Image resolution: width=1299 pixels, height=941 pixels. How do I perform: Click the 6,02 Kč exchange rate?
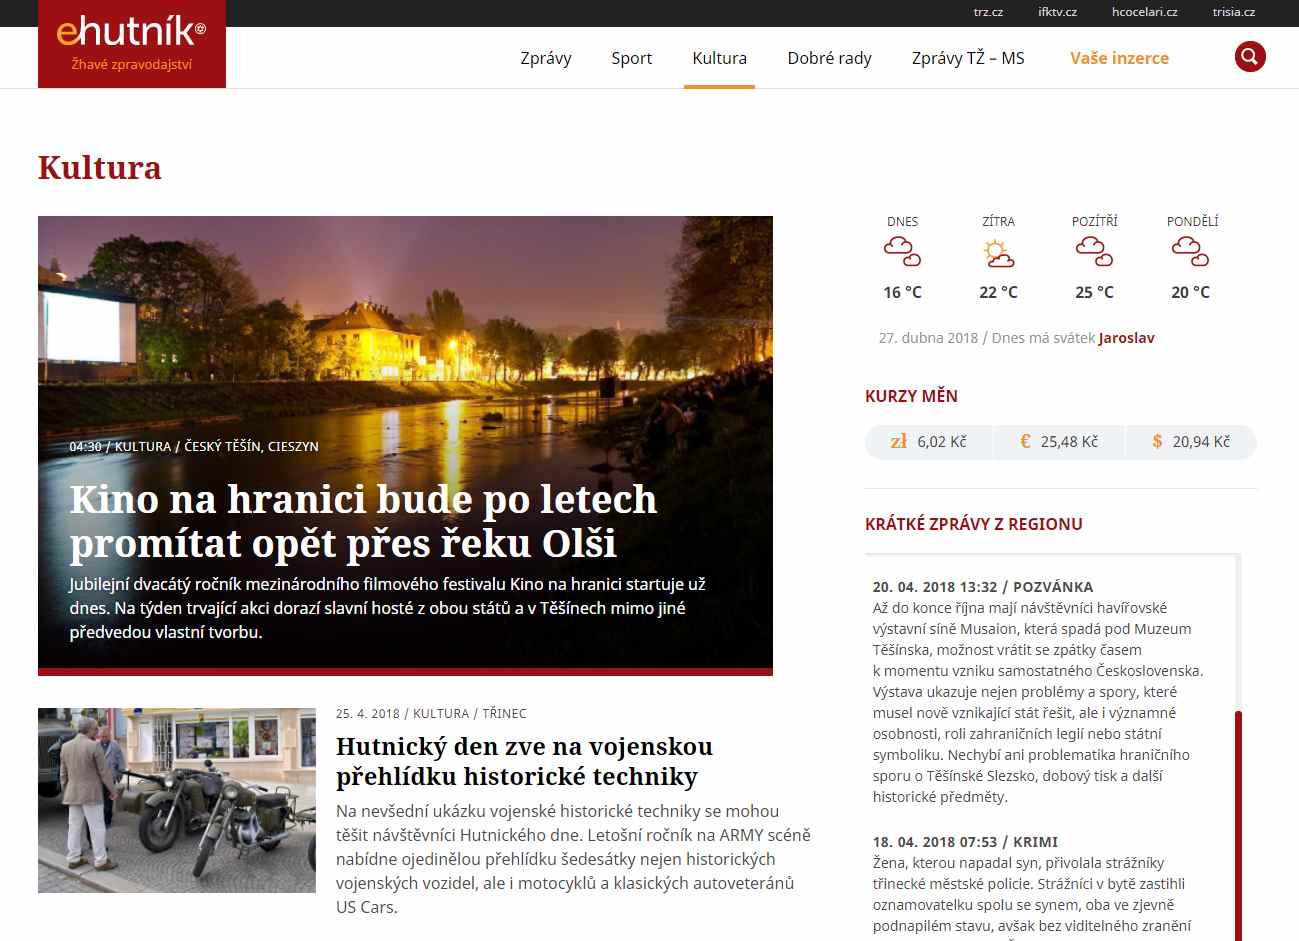(x=942, y=441)
